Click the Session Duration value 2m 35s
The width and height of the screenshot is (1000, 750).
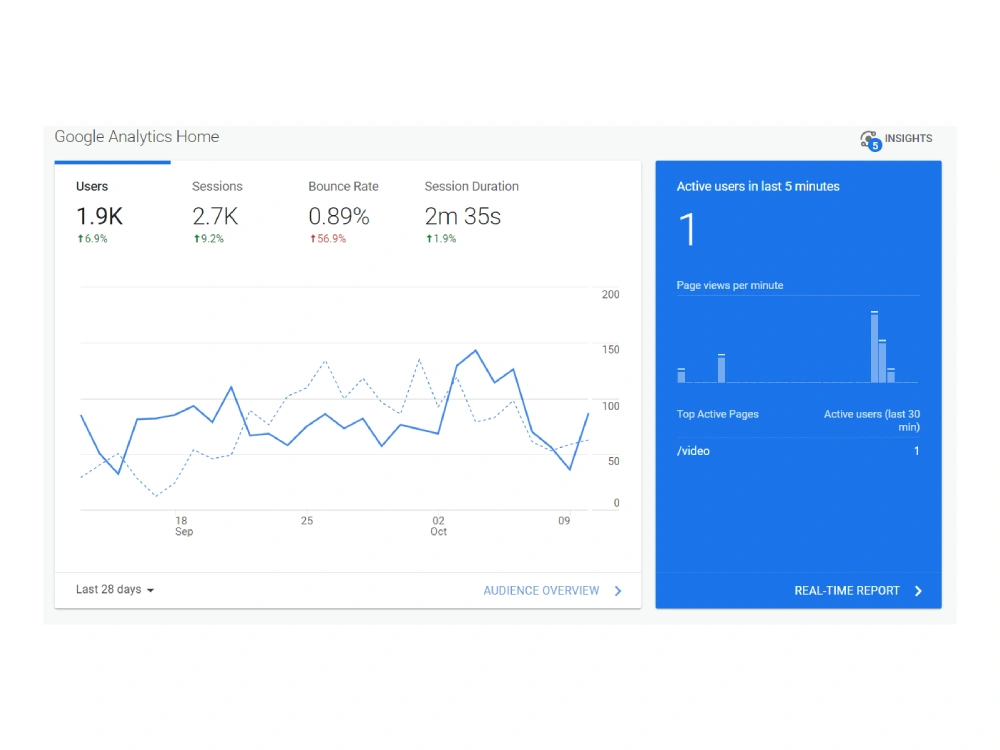pos(463,217)
